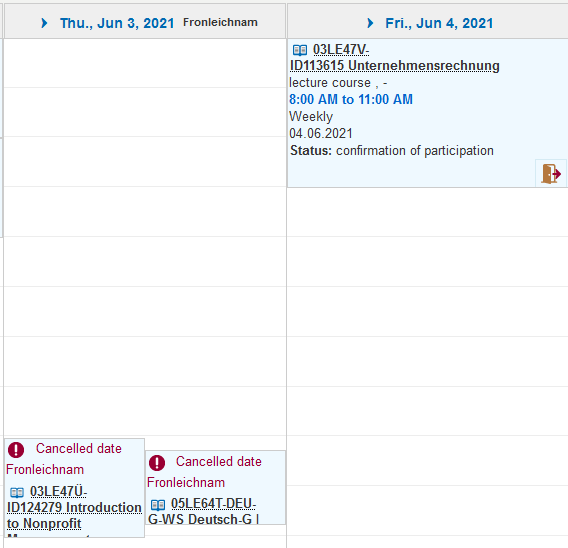Click 'Cancelled date' text on Deutsch-G entry

[219, 461]
